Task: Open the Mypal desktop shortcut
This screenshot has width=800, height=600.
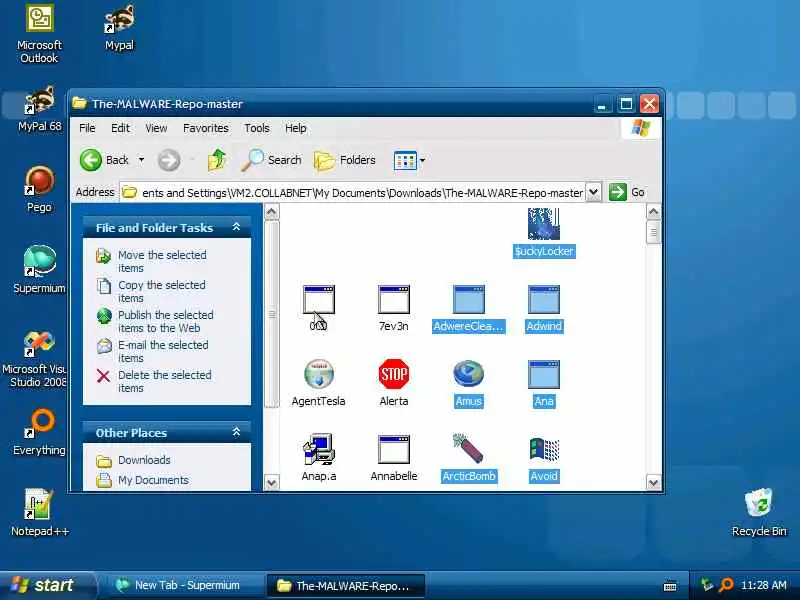Action: [119, 28]
